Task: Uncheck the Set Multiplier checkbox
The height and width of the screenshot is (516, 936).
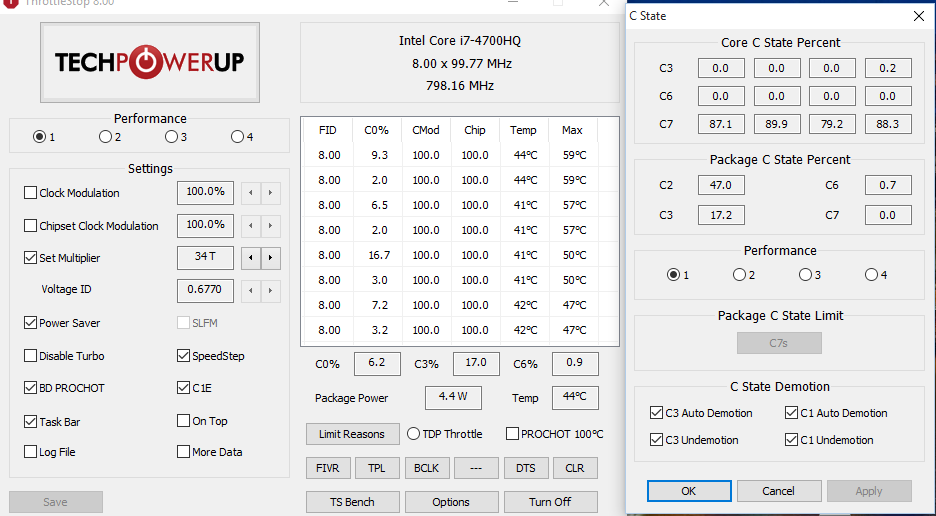Action: point(30,258)
